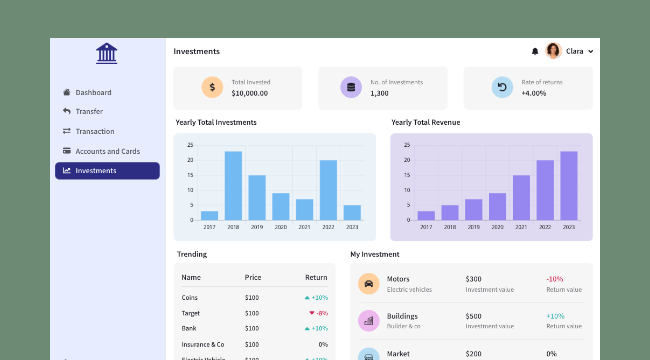Click the Bank green up-arrow icon

(x=307, y=328)
